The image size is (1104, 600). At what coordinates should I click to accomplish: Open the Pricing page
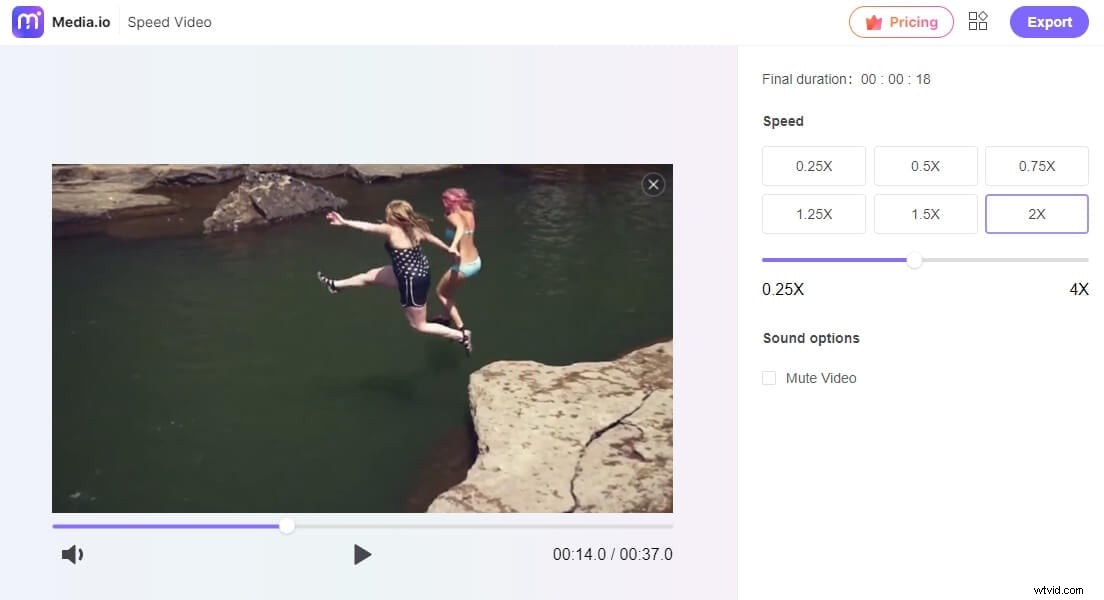(x=901, y=21)
